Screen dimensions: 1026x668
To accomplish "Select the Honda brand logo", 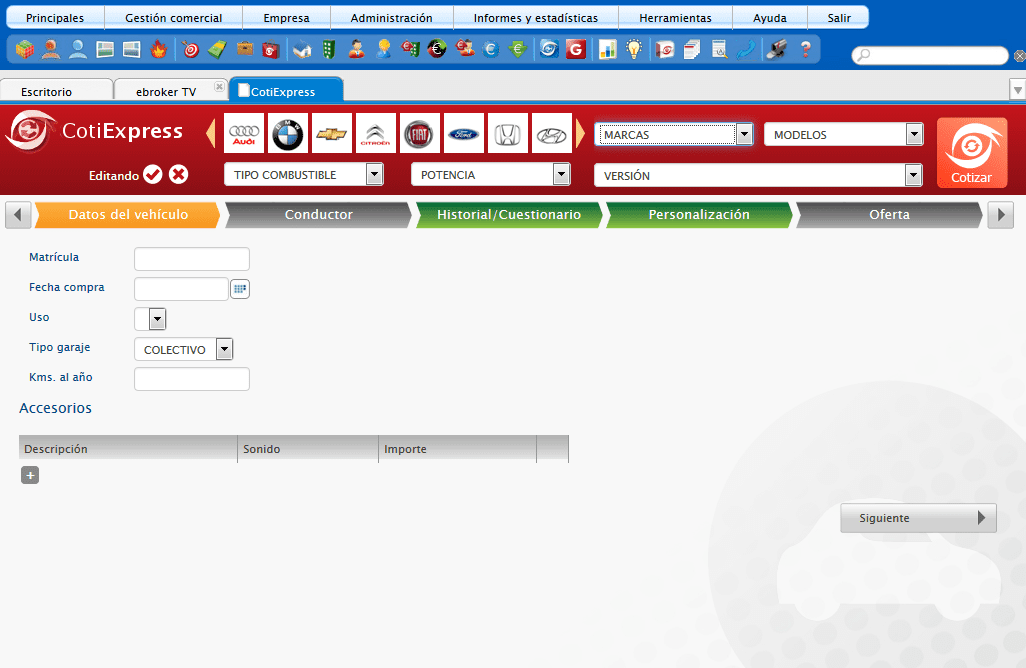I will (508, 133).
